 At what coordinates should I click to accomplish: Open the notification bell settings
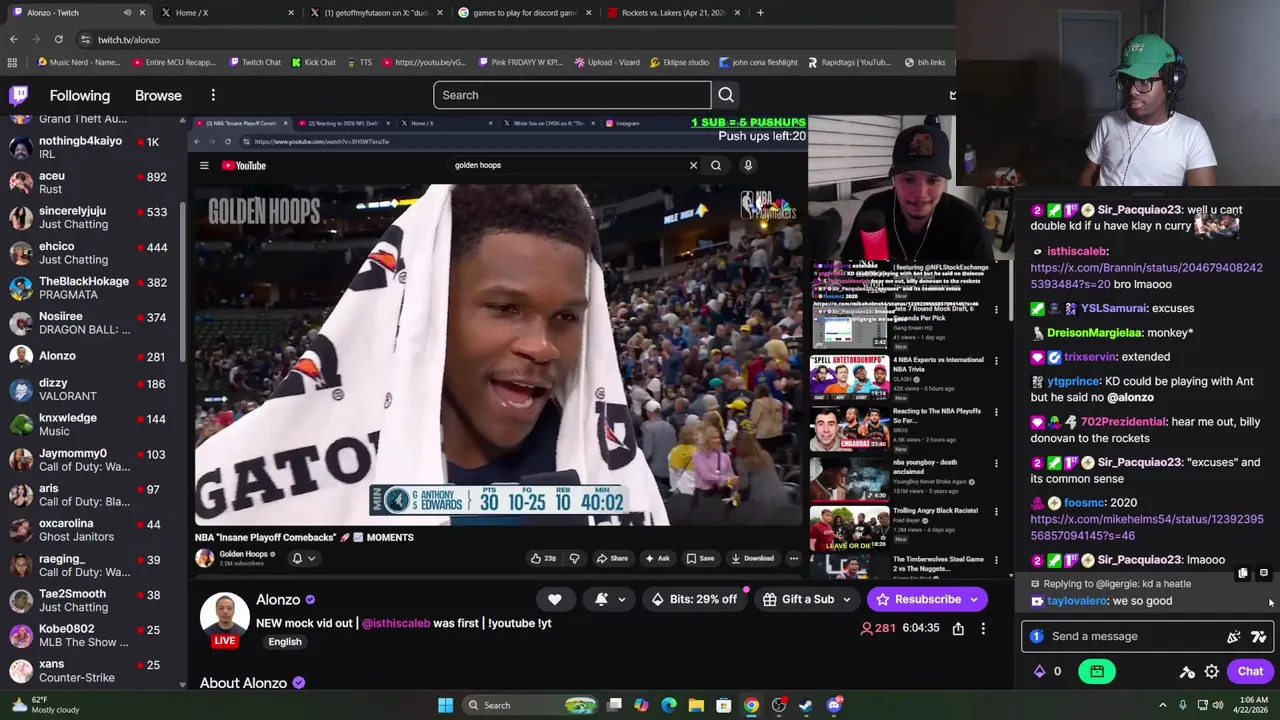[x=601, y=599]
